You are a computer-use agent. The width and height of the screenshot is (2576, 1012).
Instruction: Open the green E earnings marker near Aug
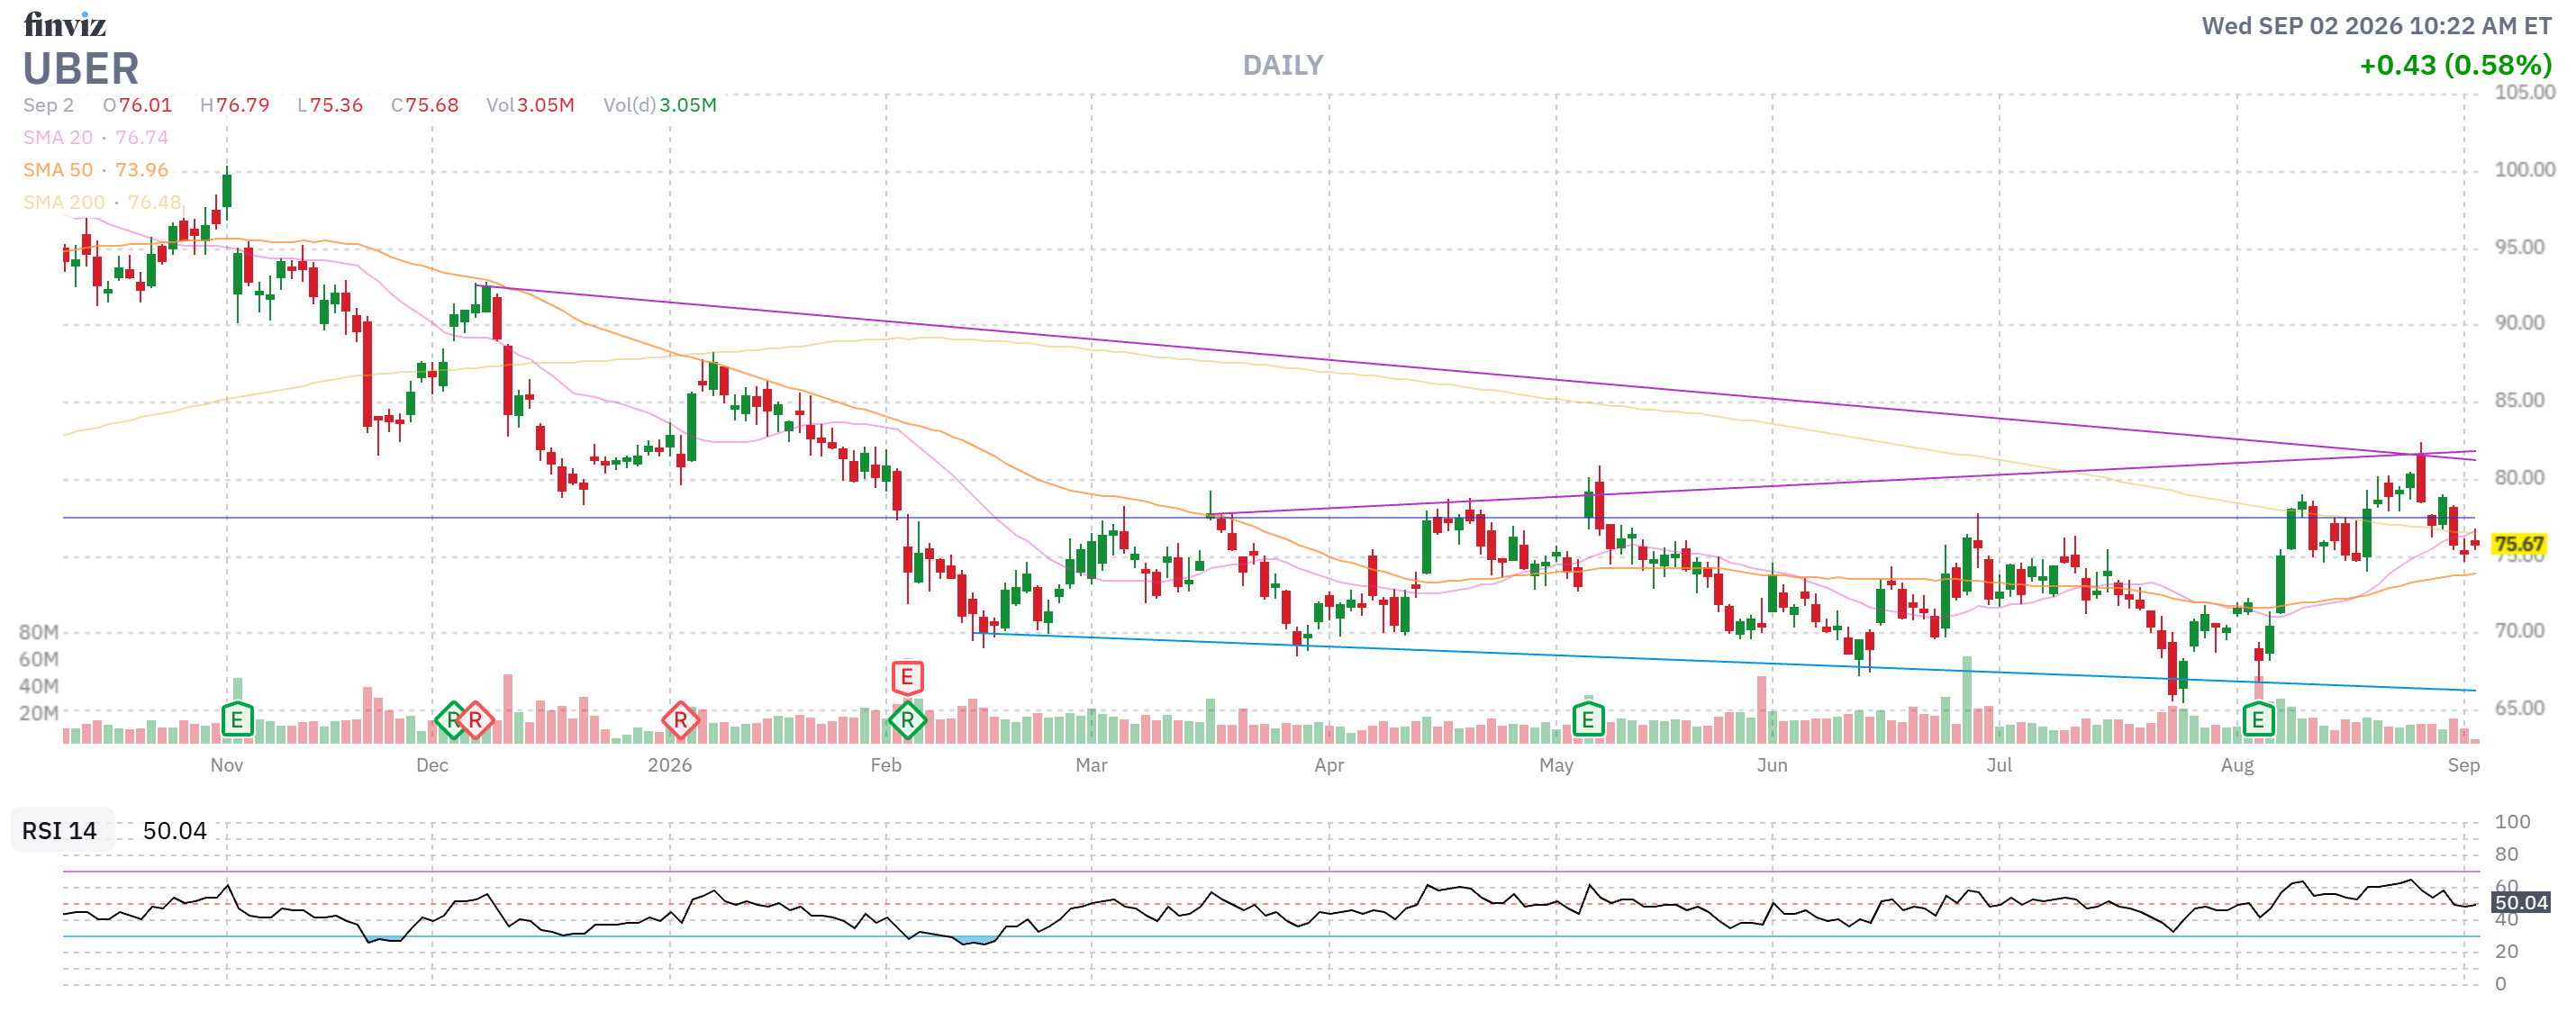tap(2258, 719)
